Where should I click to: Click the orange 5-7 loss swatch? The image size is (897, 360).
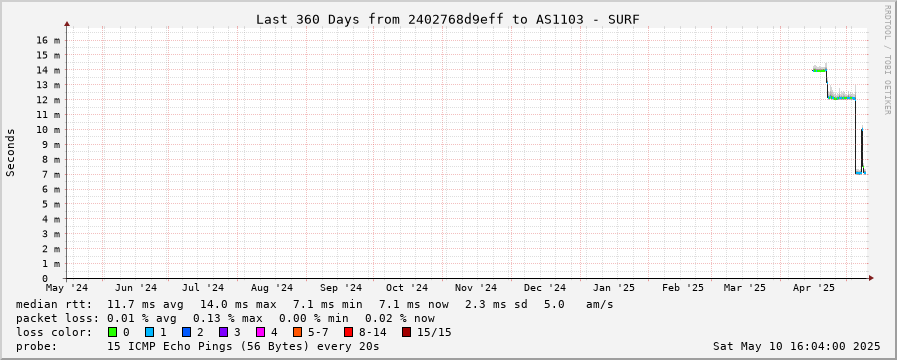click(x=297, y=332)
